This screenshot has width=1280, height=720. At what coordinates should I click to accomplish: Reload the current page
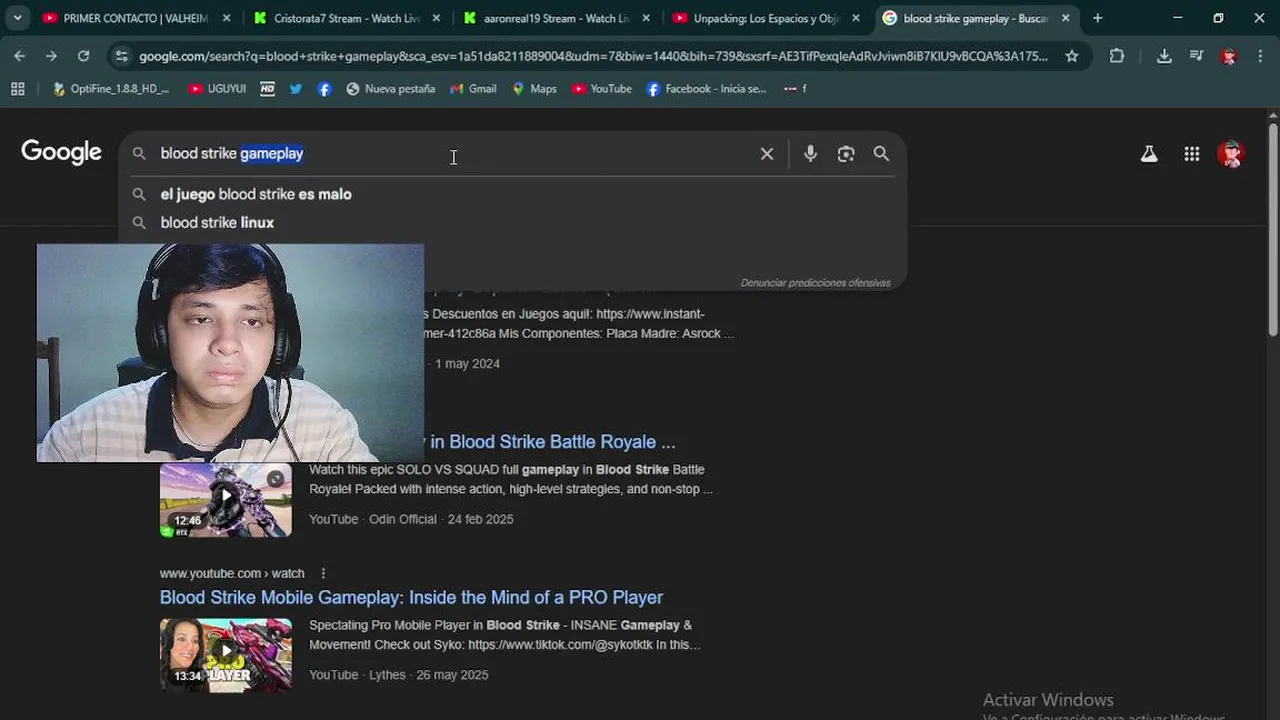(83, 56)
